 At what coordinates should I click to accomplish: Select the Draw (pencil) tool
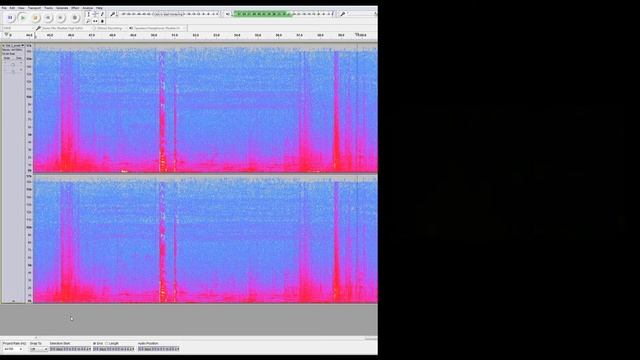(102, 14)
